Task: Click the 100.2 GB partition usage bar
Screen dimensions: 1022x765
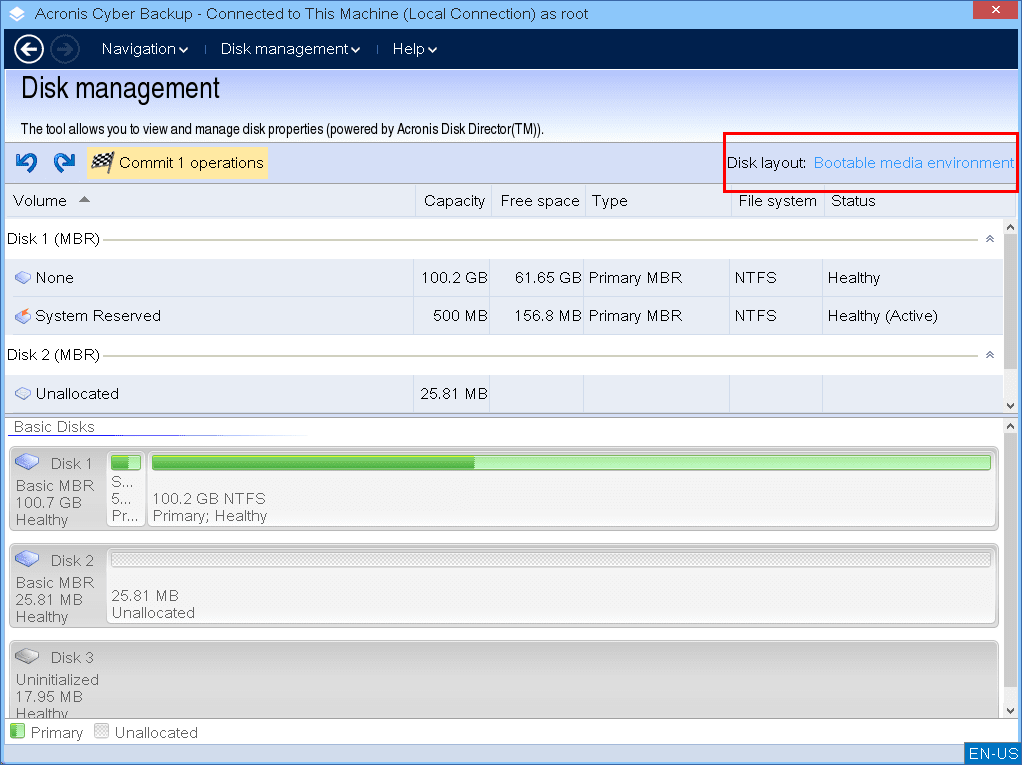Action: tap(571, 463)
